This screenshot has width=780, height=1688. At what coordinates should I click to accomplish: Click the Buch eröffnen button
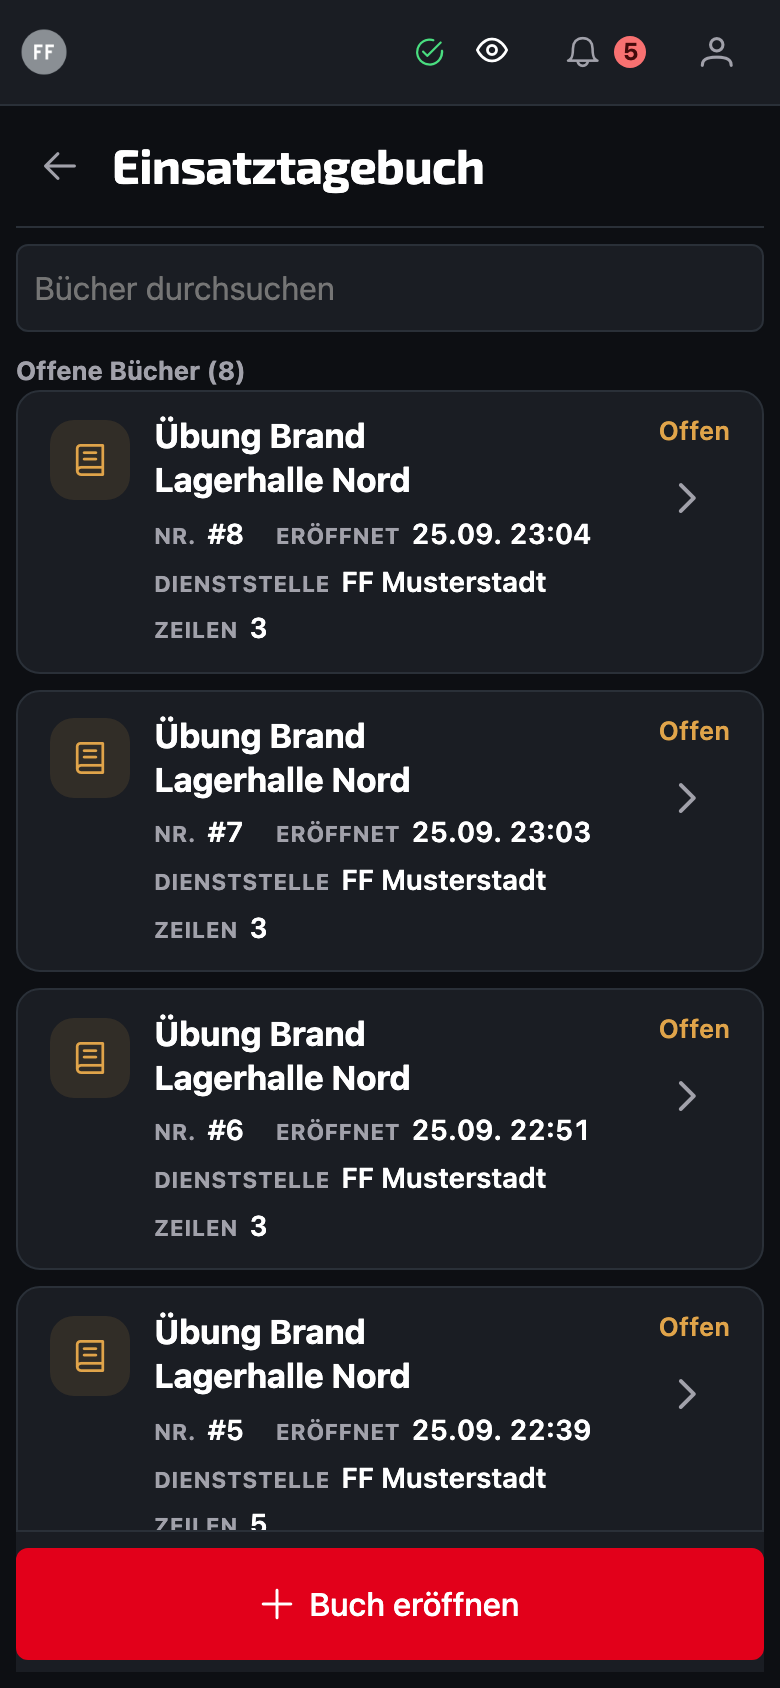[x=390, y=1604]
